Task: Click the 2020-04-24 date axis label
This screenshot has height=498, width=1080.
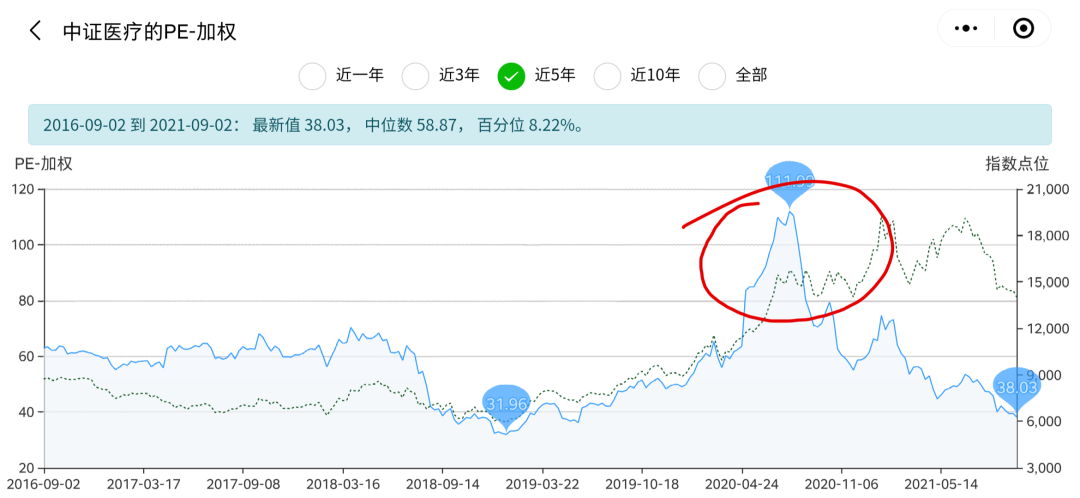Action: [x=742, y=483]
